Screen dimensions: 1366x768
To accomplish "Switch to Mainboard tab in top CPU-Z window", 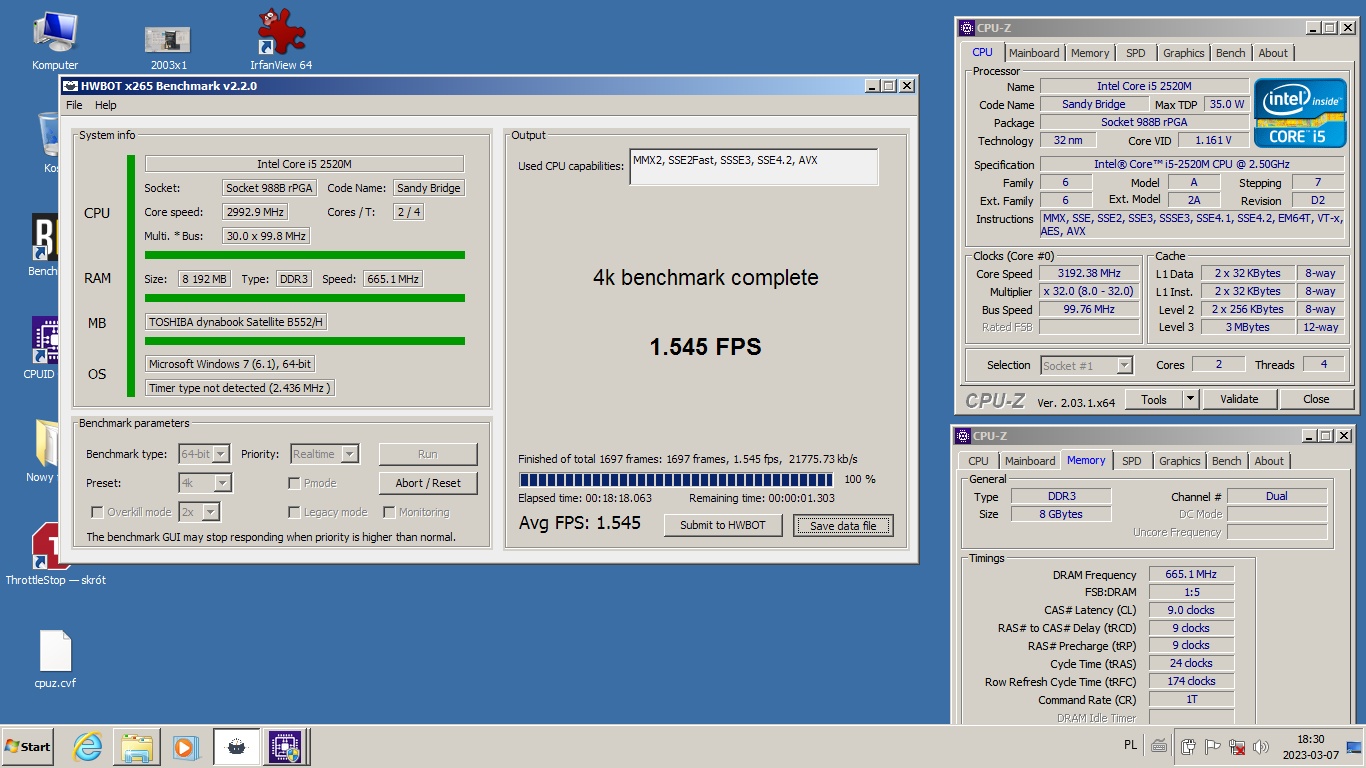I will (x=1034, y=53).
